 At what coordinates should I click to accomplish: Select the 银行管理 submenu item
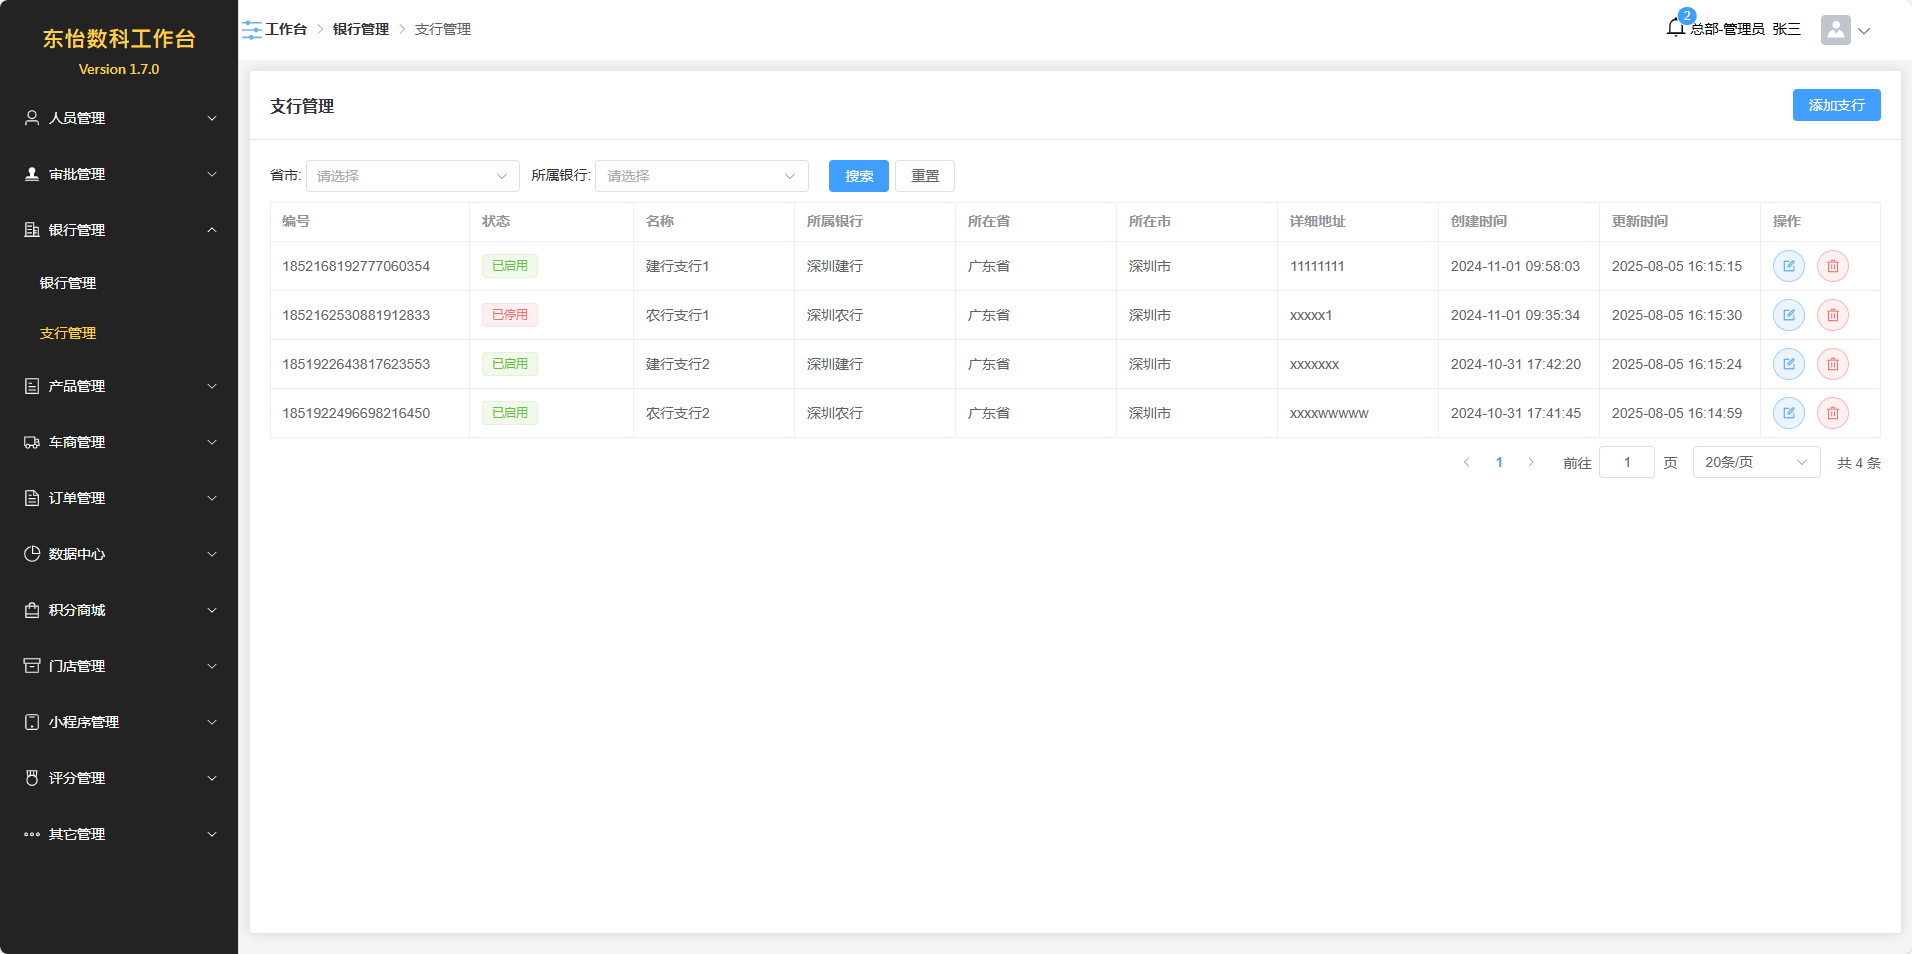pyautogui.click(x=68, y=283)
